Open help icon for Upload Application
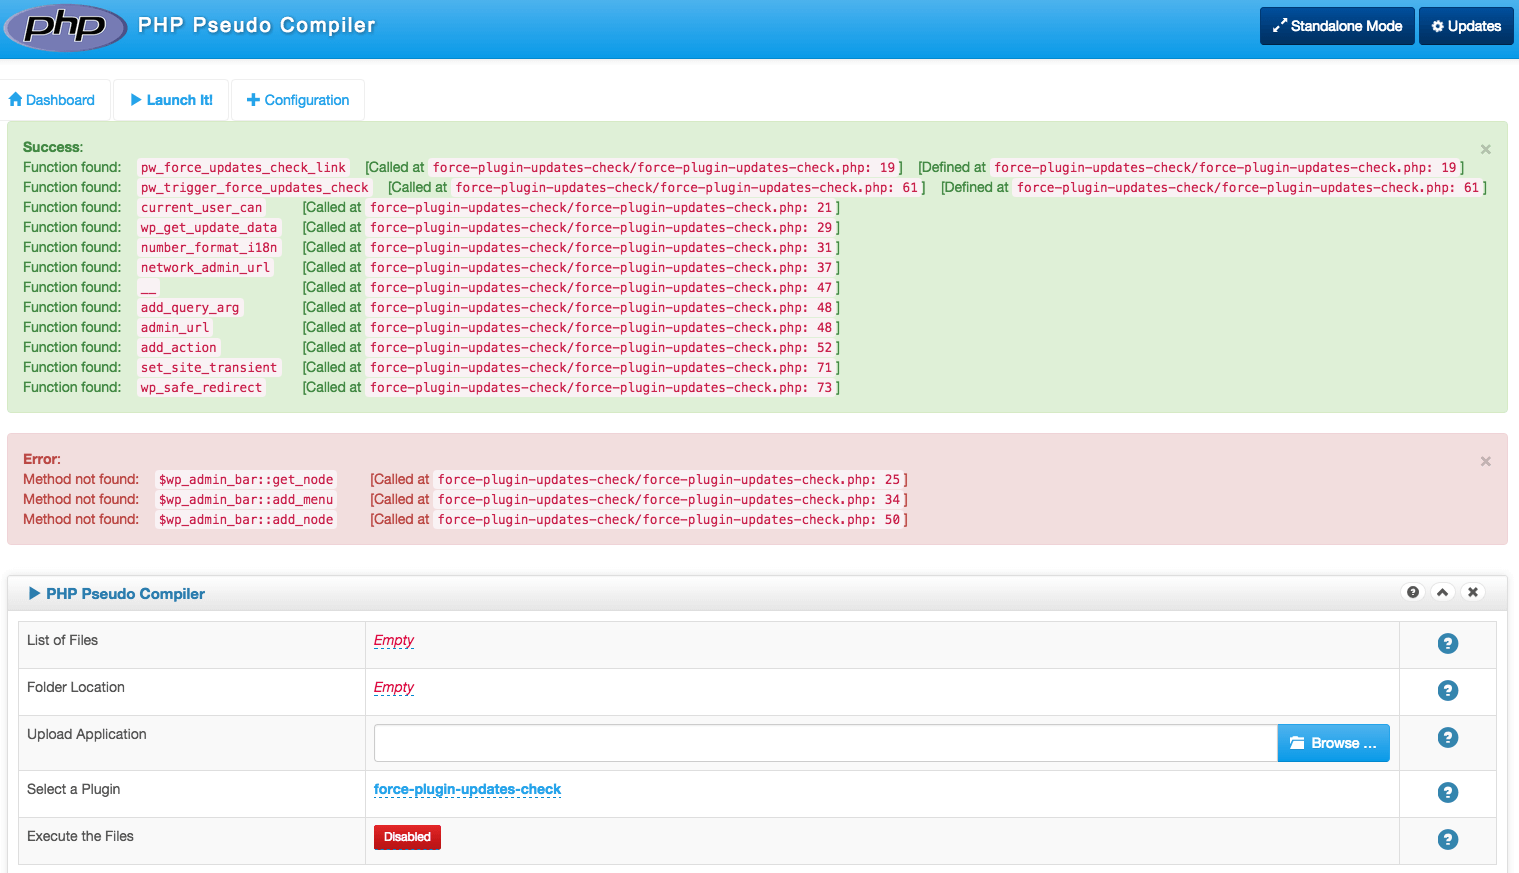 click(x=1447, y=738)
